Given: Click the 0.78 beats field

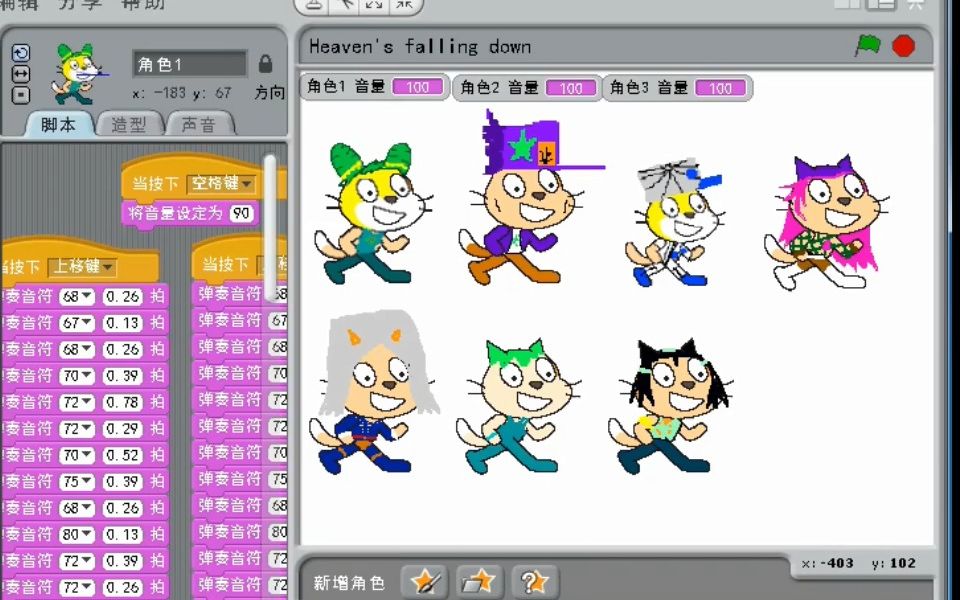Looking at the screenshot, I should click(x=123, y=402).
